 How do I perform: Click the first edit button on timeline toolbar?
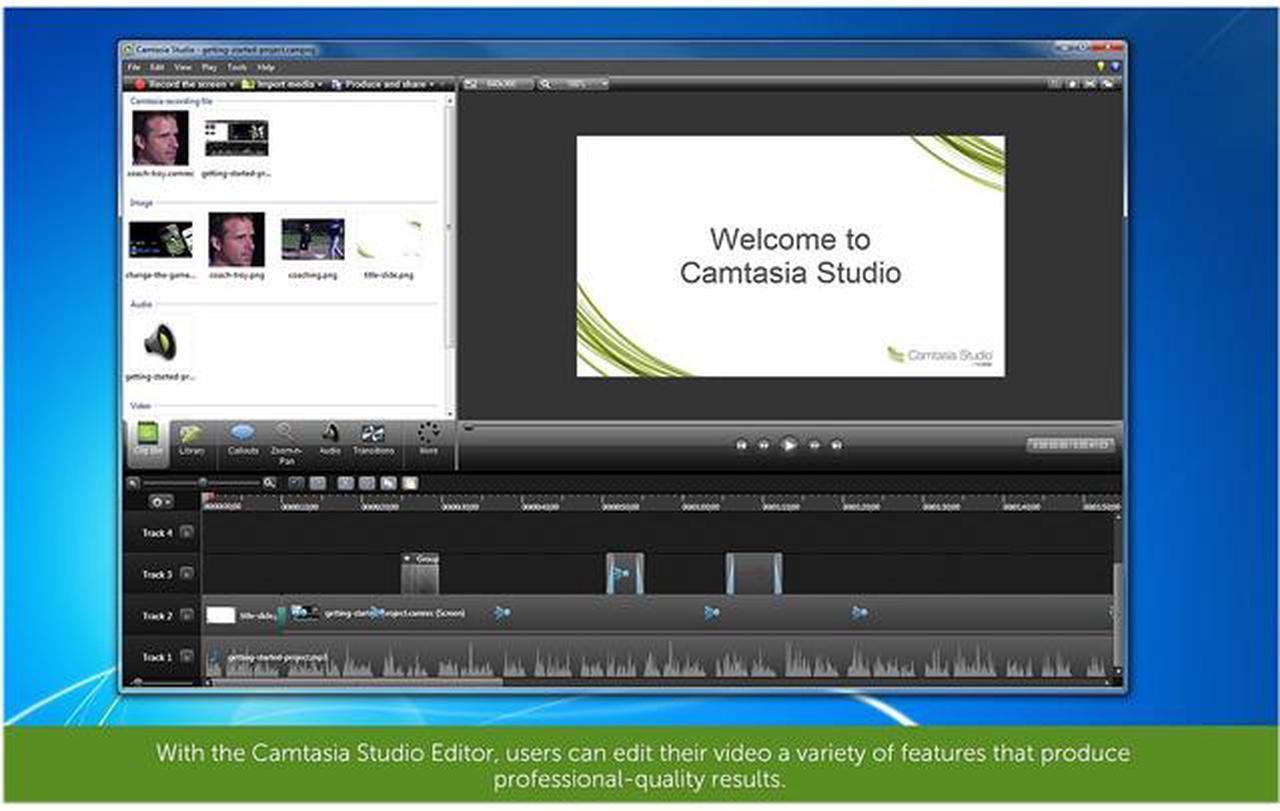tap(297, 483)
